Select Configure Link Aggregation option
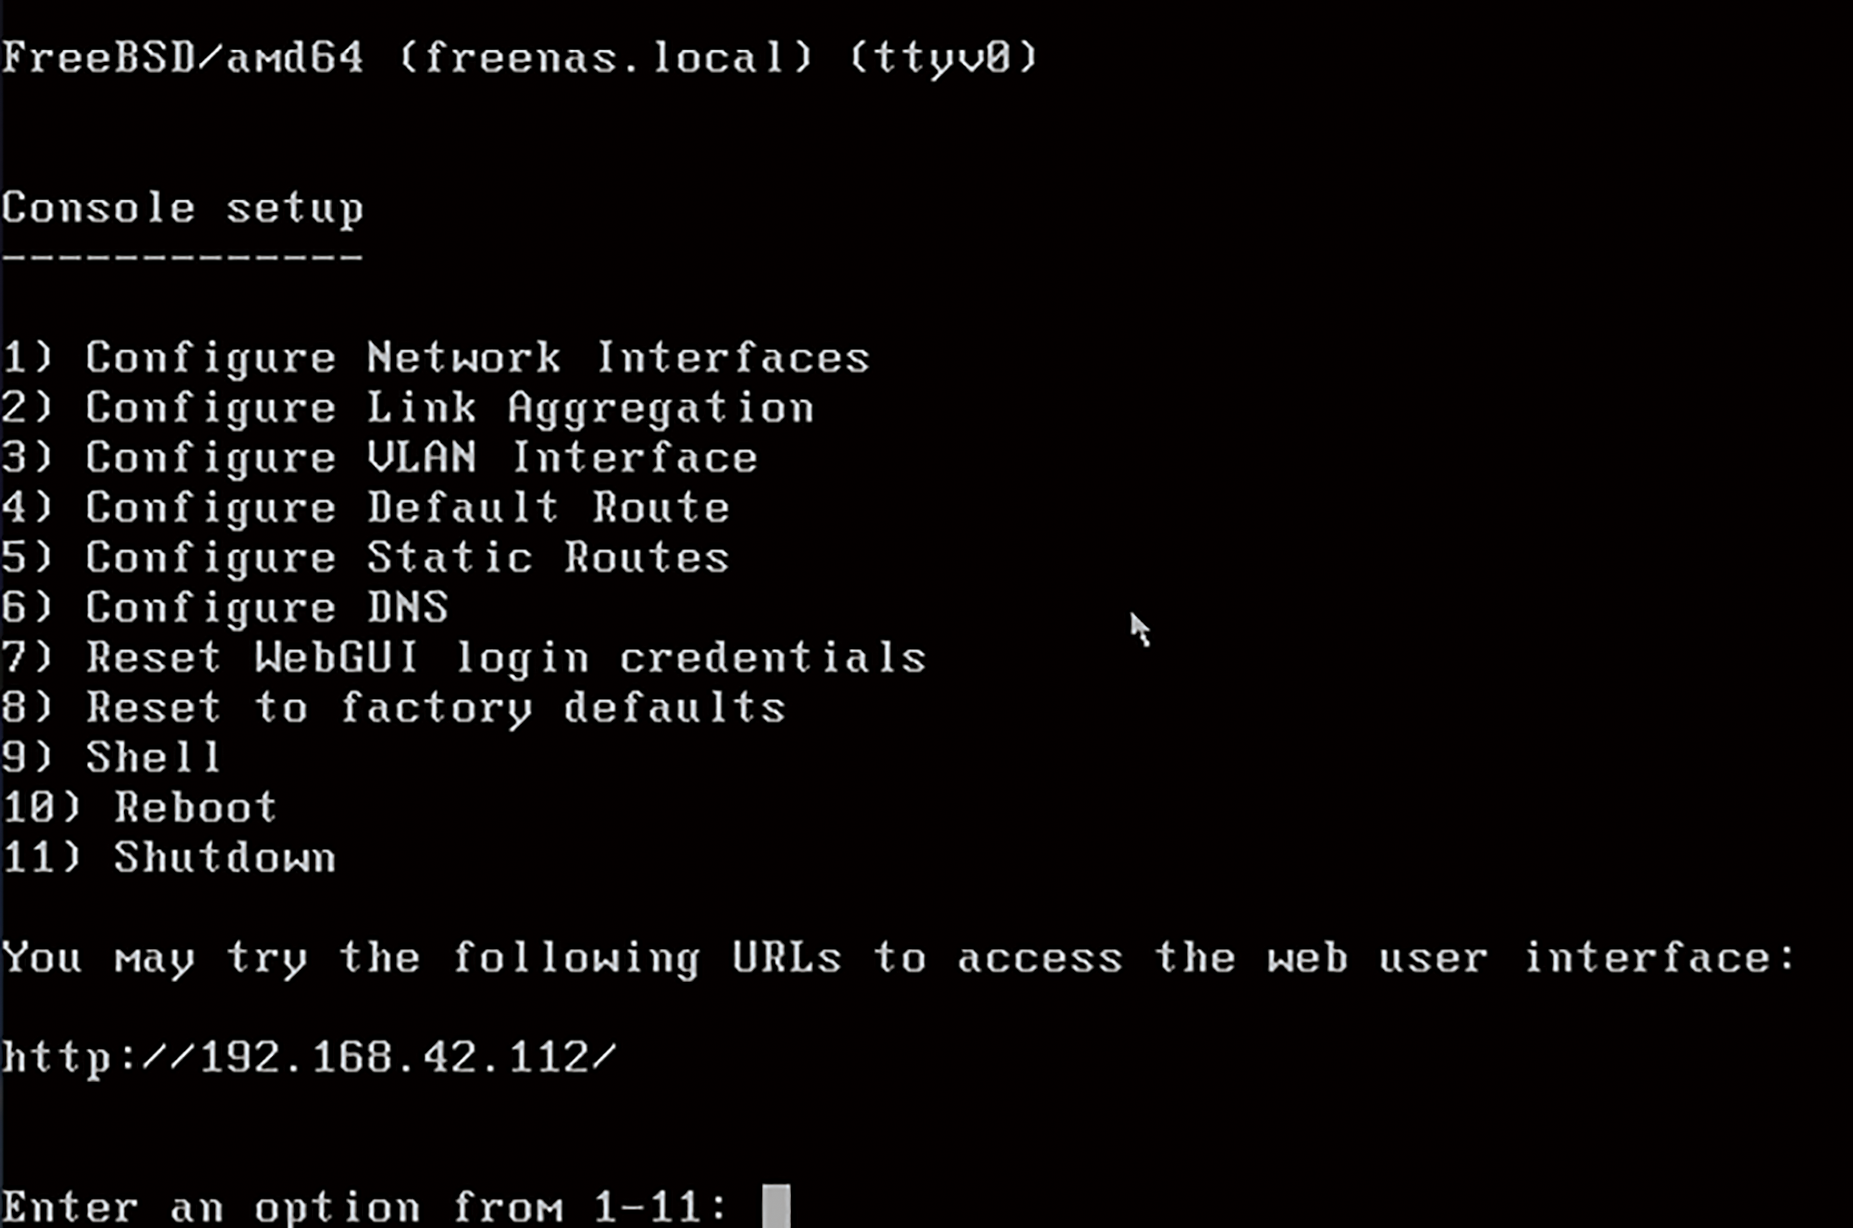 [408, 410]
